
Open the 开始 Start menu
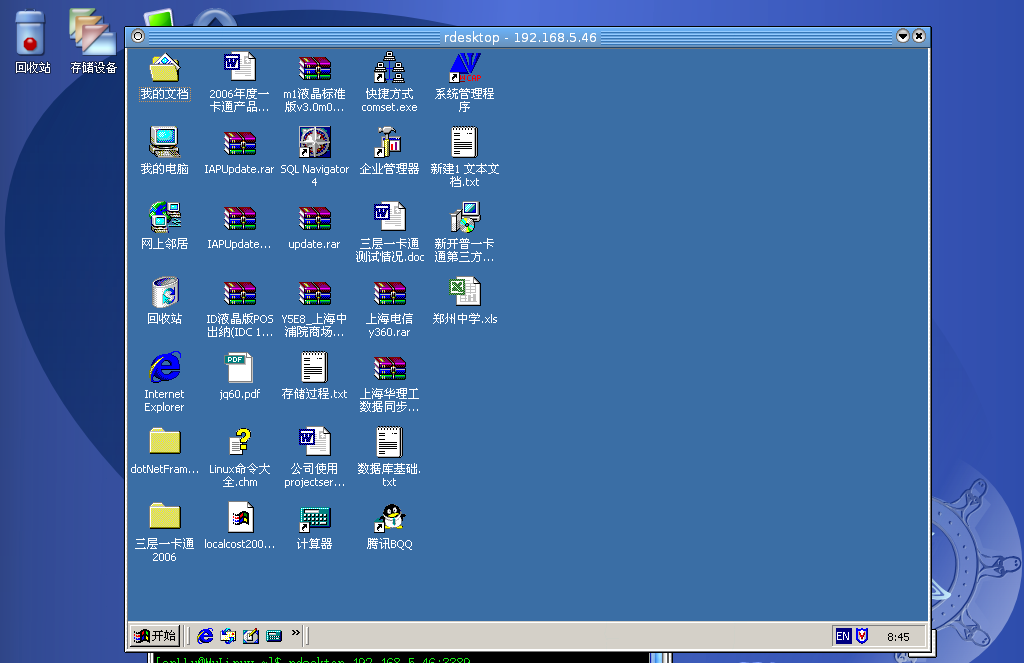(x=153, y=635)
